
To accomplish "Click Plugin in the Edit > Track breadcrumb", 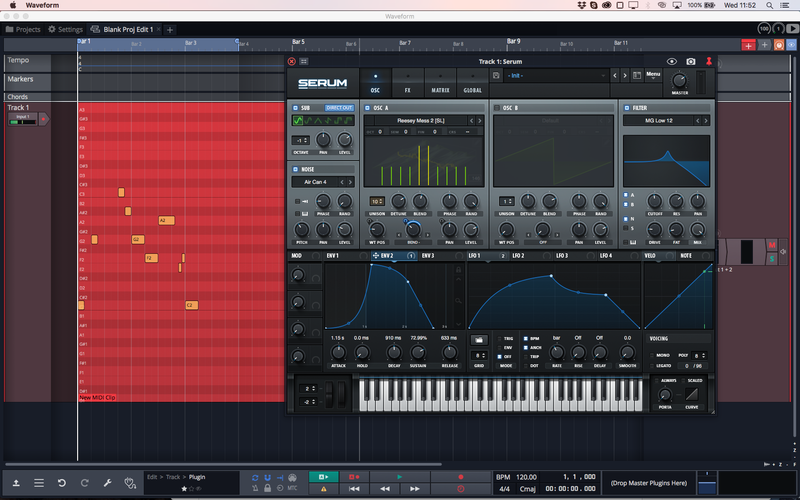I will [197, 478].
